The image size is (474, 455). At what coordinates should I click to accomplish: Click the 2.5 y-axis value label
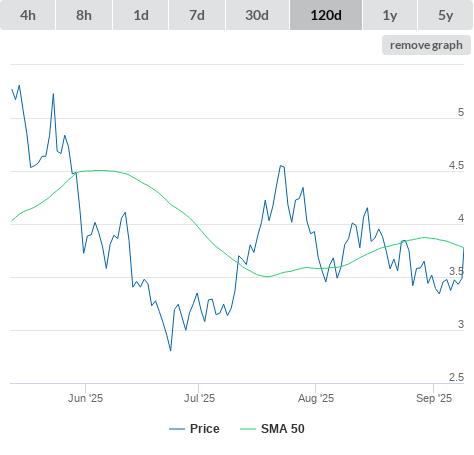click(x=456, y=377)
